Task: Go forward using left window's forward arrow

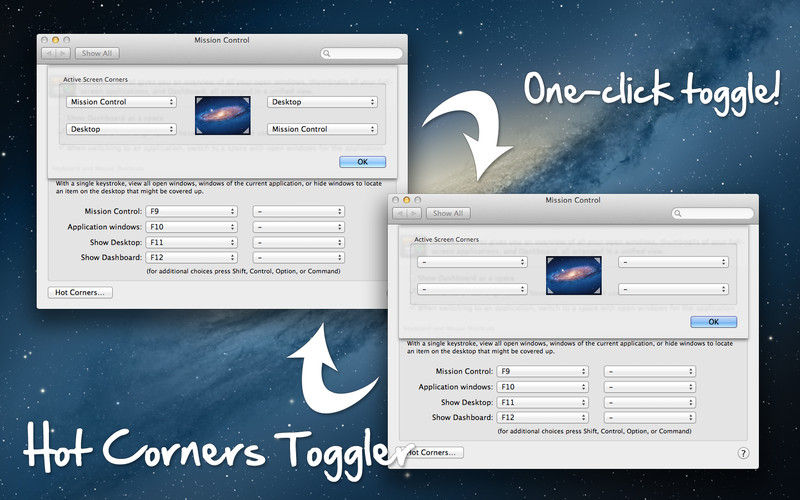Action: 63,53
